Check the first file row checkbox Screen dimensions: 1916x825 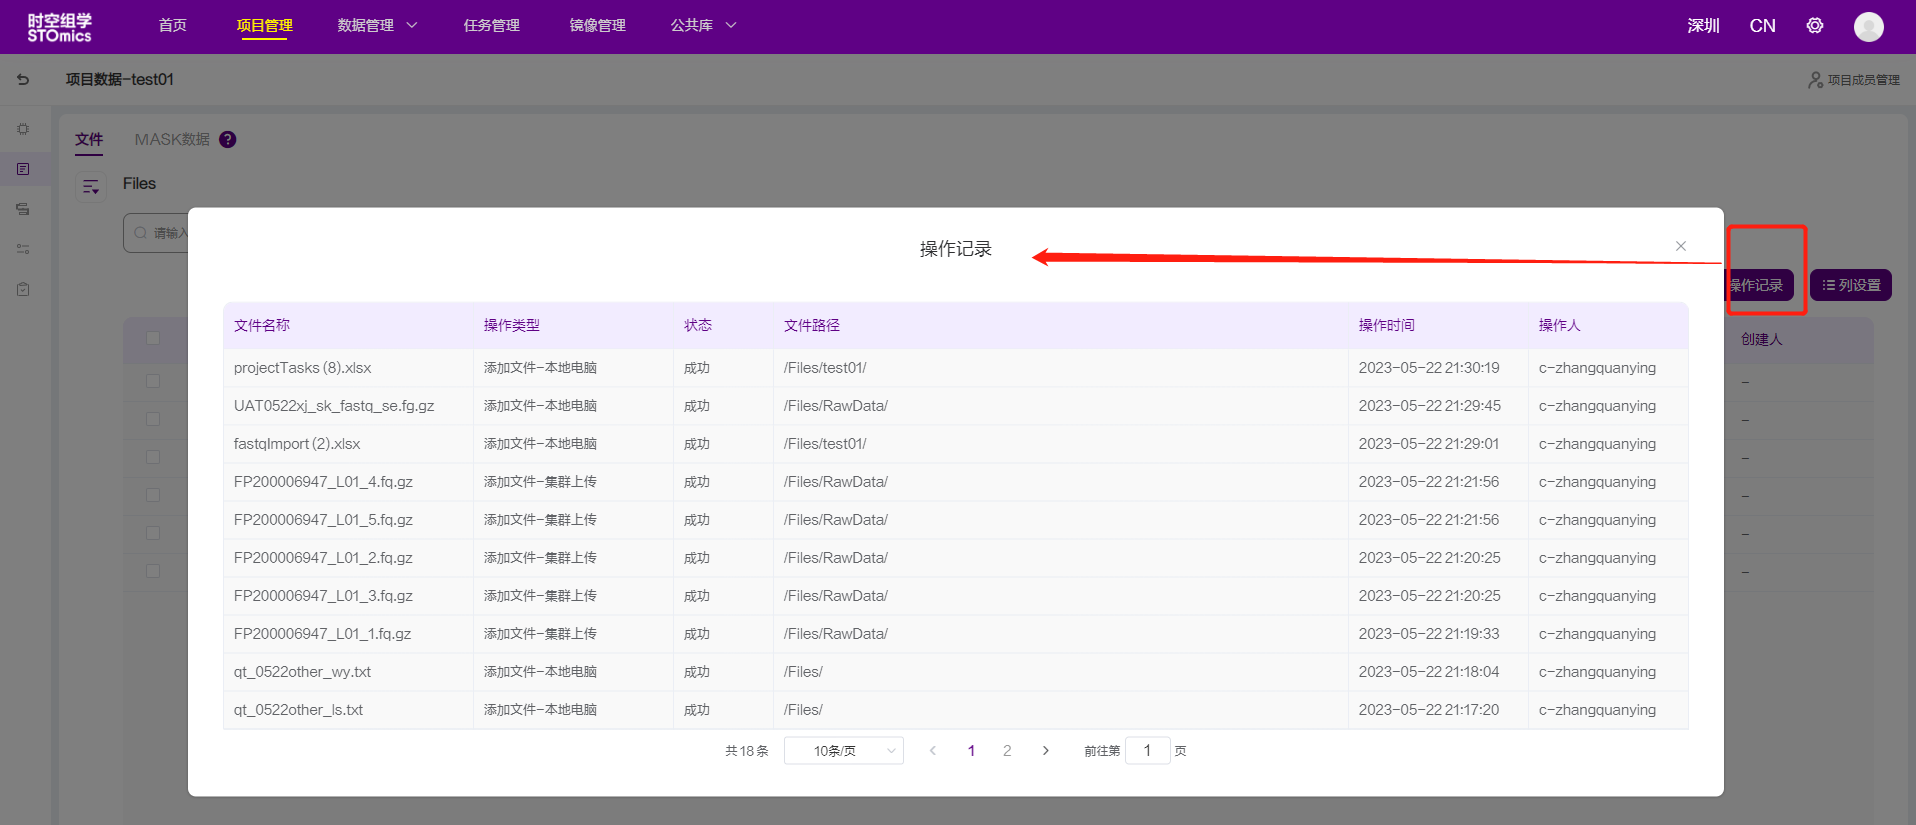[x=153, y=381]
